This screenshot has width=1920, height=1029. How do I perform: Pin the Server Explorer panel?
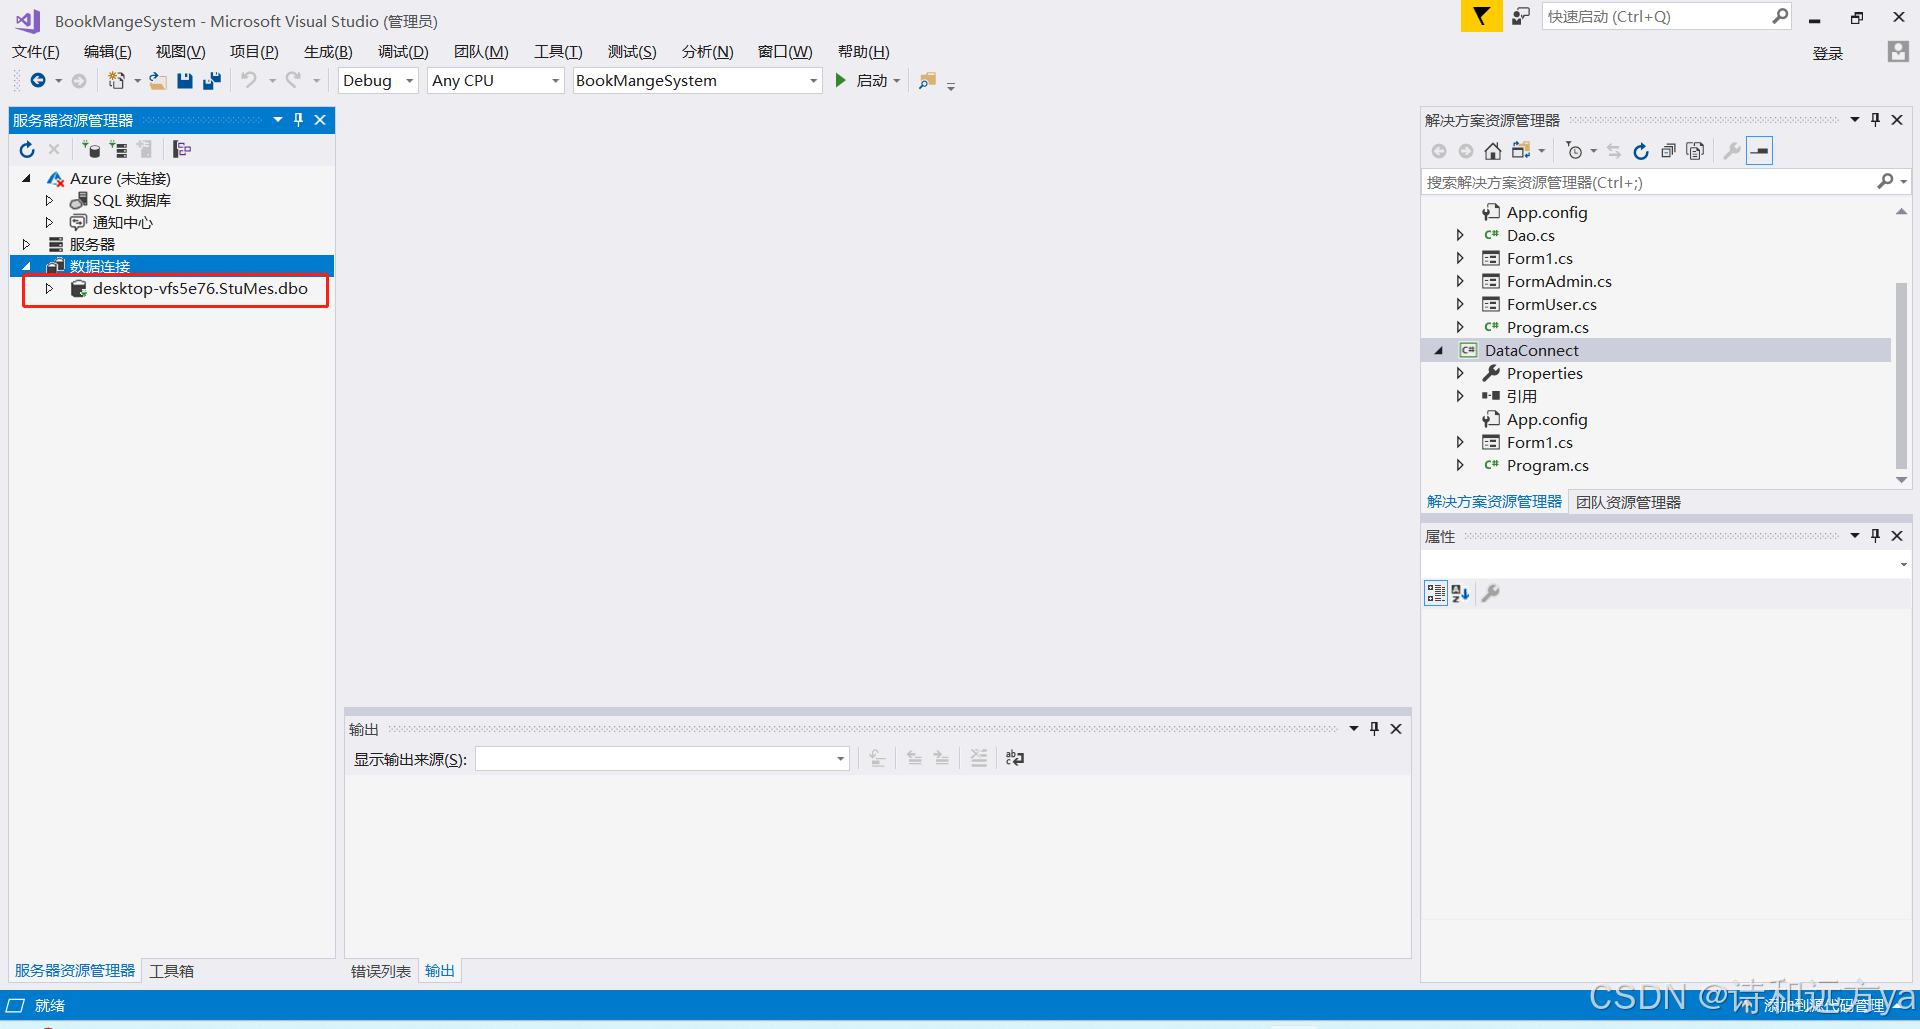298,120
